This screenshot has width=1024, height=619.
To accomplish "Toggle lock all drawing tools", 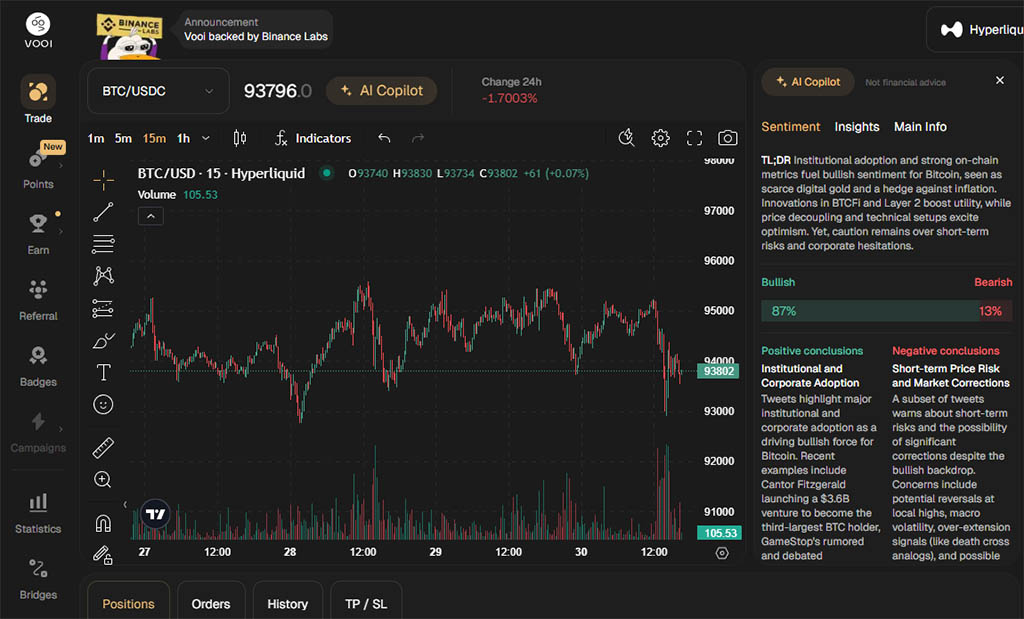I will (x=103, y=554).
